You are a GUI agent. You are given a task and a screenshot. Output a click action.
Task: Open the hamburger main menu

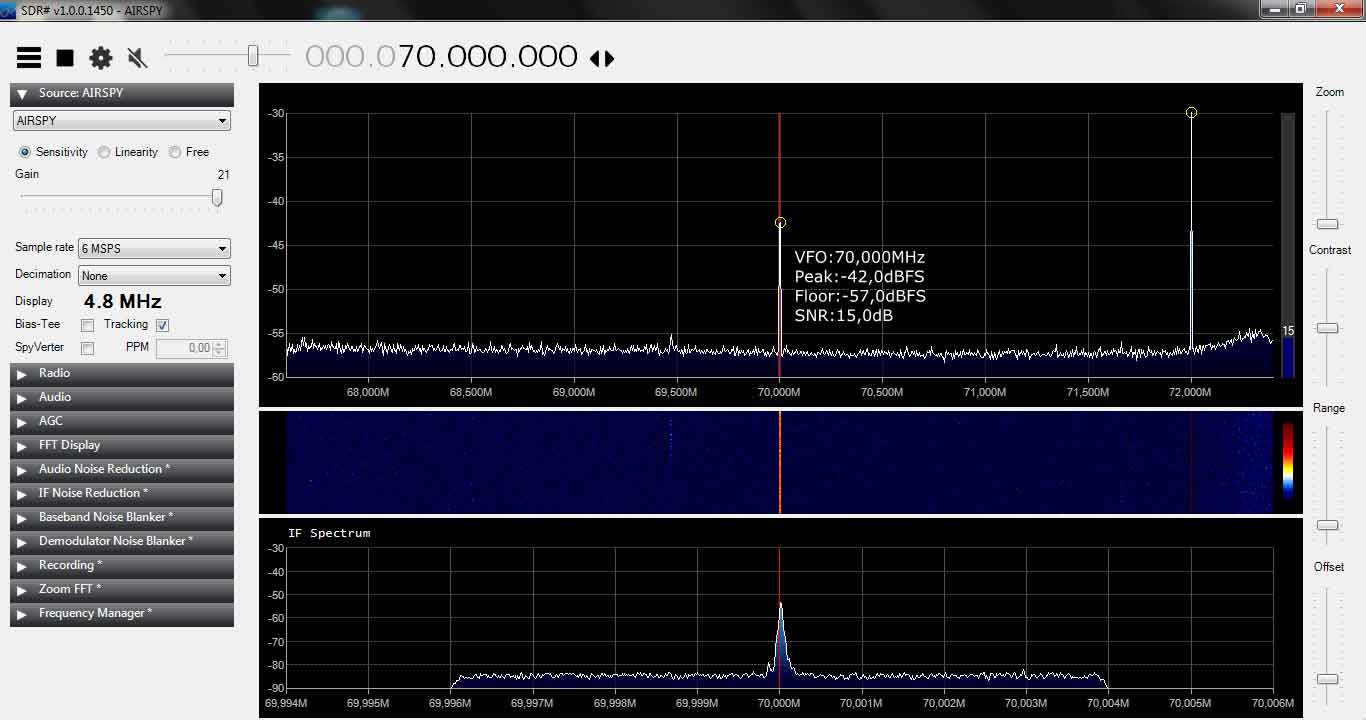click(x=29, y=58)
